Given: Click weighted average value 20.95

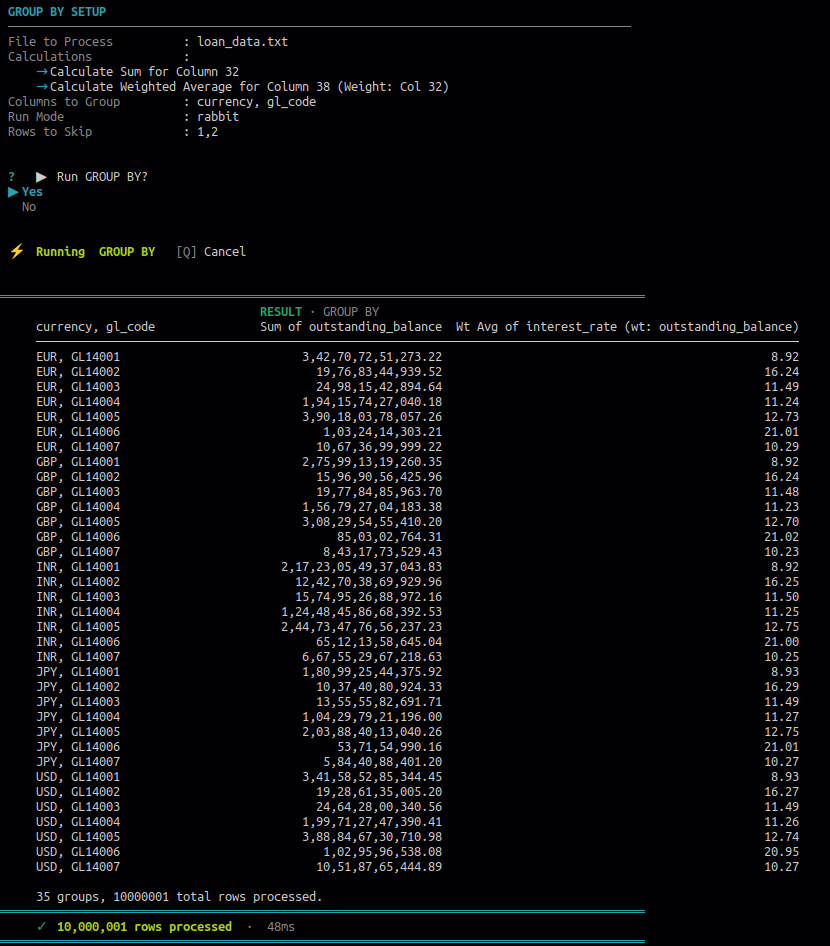Looking at the screenshot, I should coord(781,851).
